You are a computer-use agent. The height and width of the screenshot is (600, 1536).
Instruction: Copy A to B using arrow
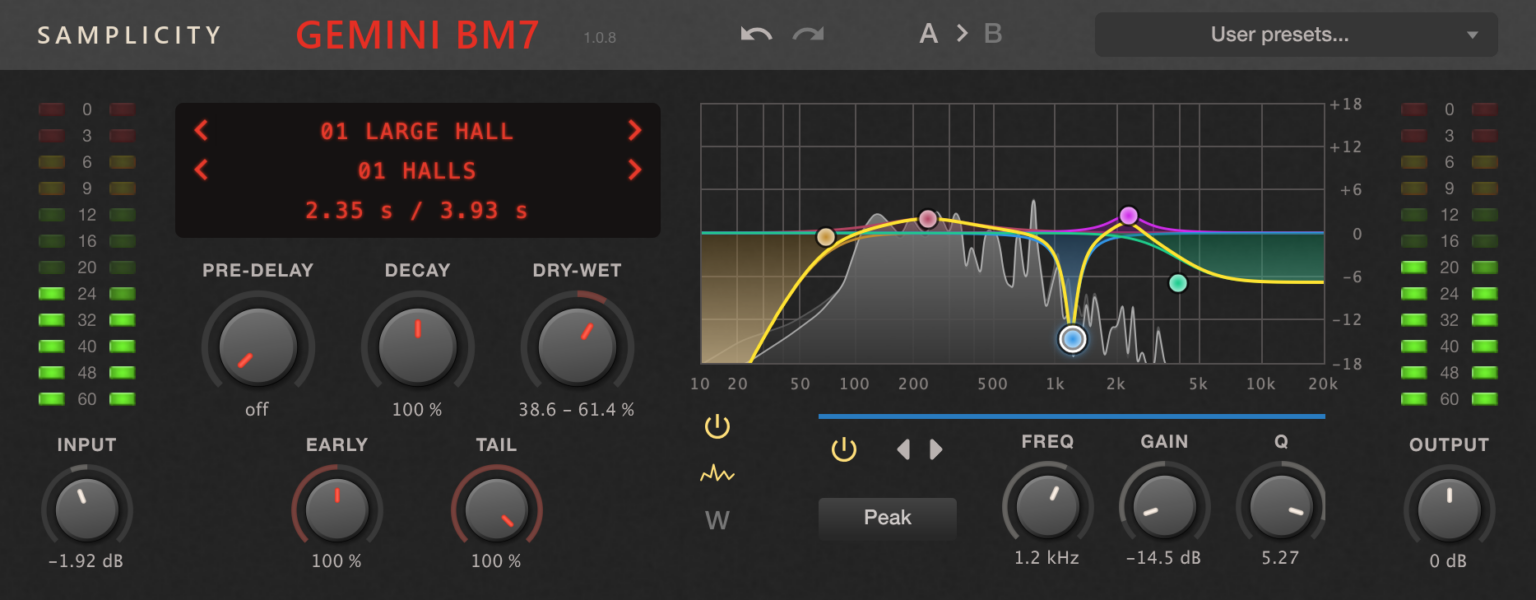coord(961,34)
